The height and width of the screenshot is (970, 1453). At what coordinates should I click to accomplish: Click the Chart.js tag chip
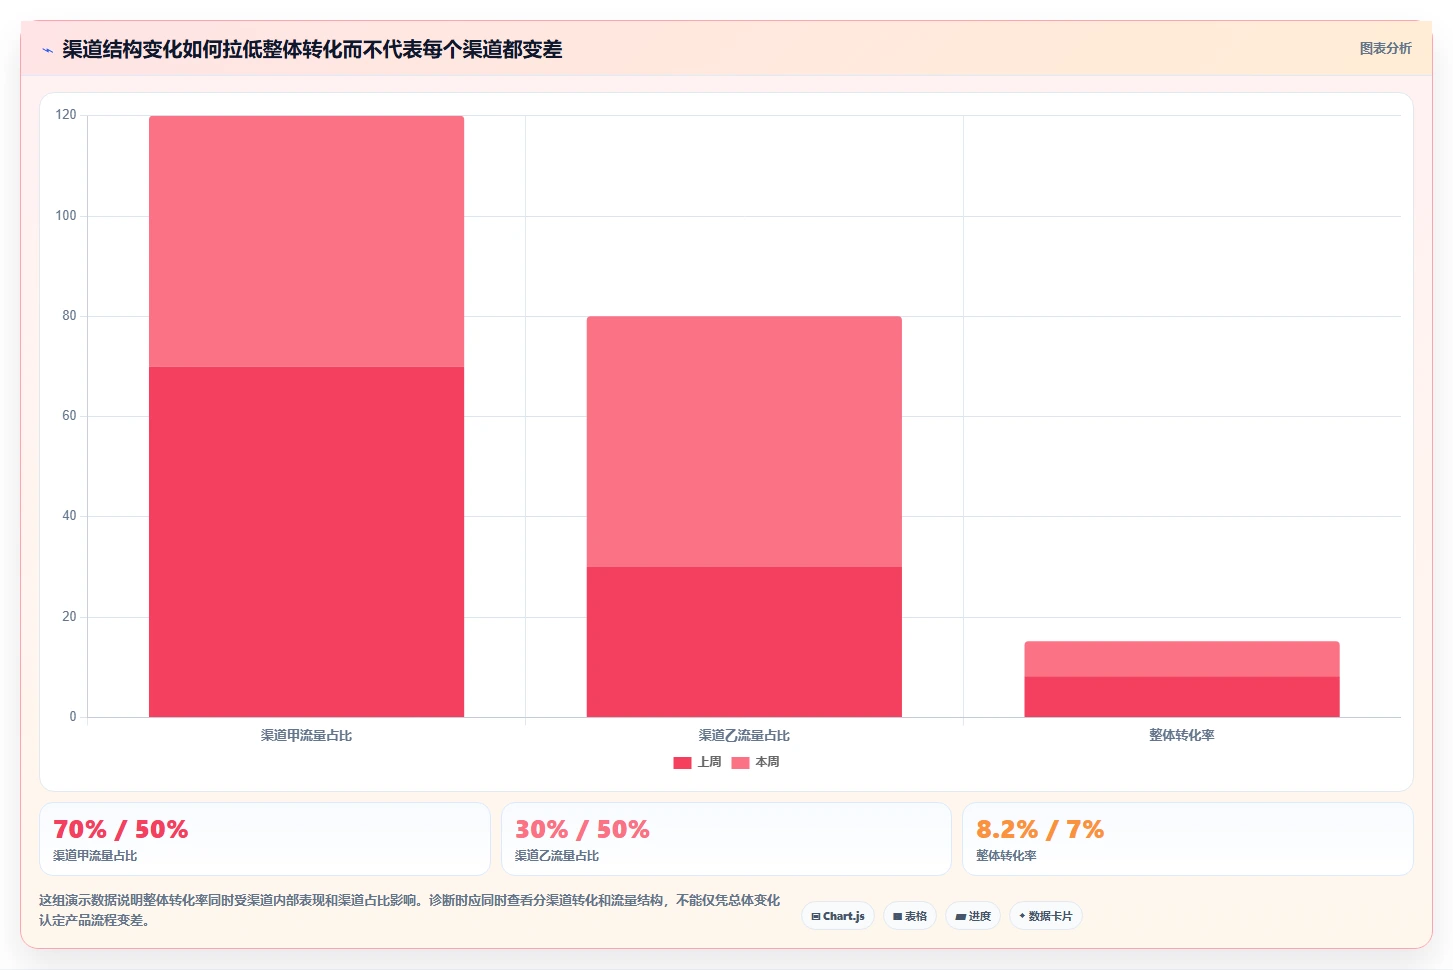click(838, 916)
